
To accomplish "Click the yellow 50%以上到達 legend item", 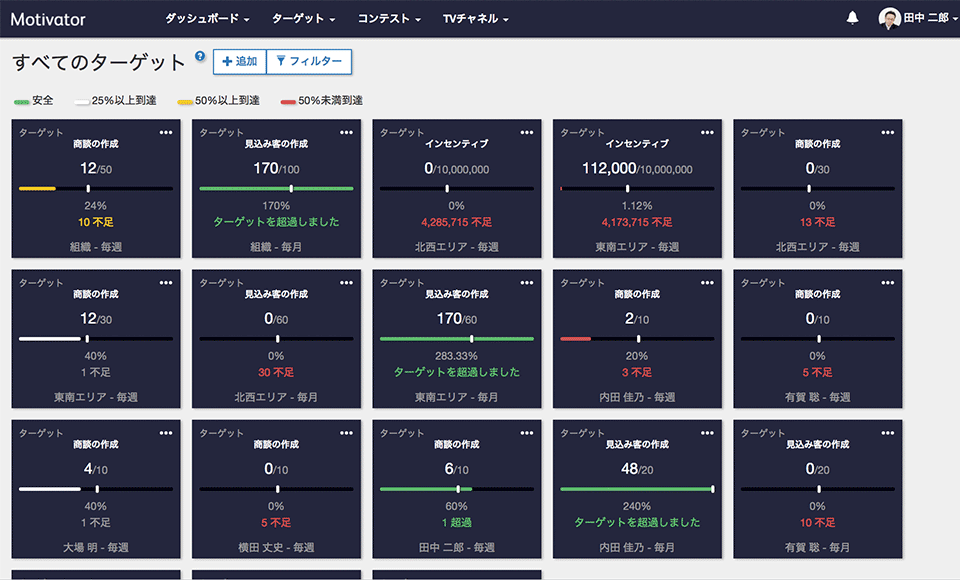I will tap(219, 100).
